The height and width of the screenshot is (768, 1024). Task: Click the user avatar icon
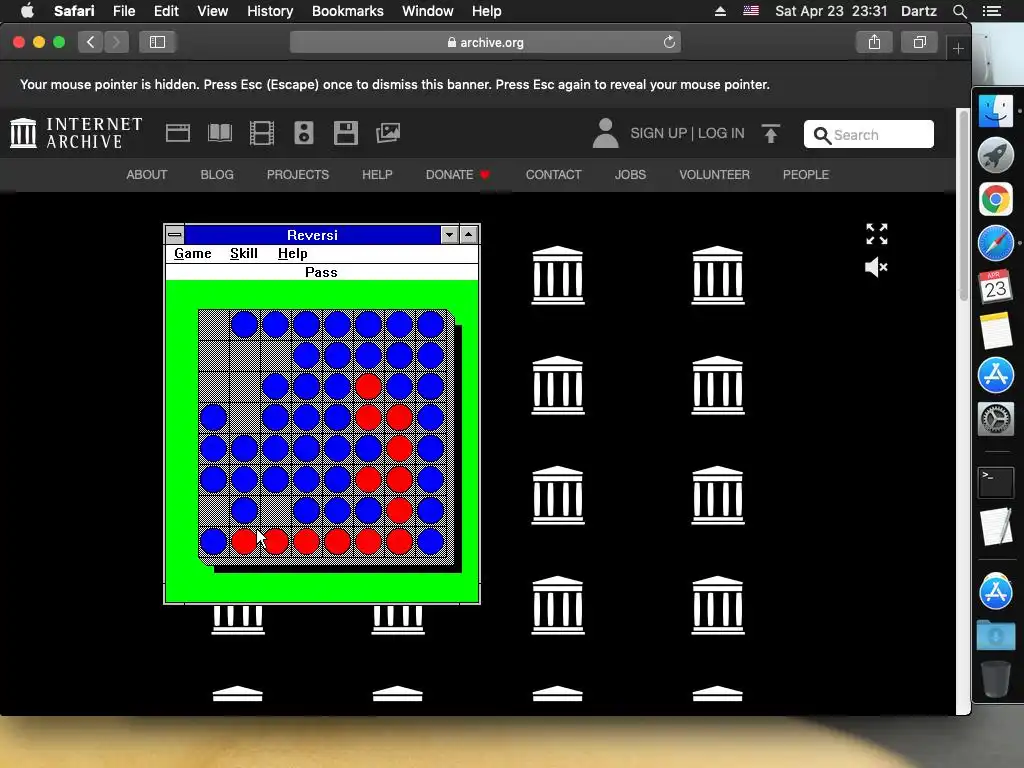click(x=605, y=133)
